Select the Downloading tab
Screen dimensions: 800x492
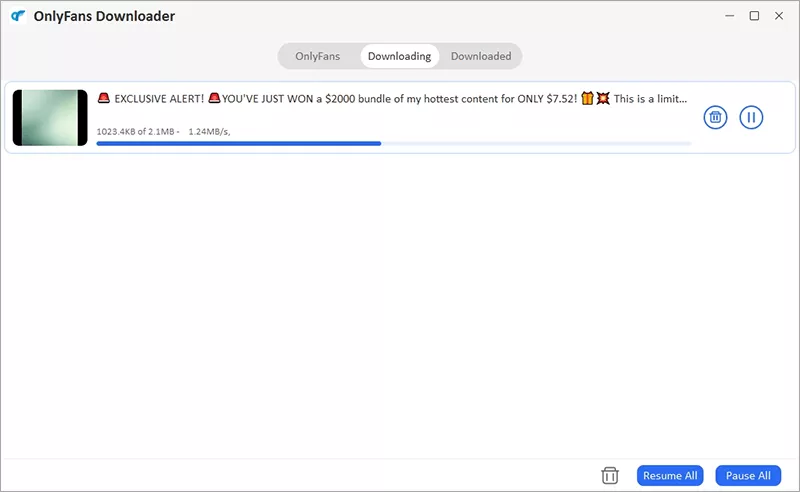(399, 56)
